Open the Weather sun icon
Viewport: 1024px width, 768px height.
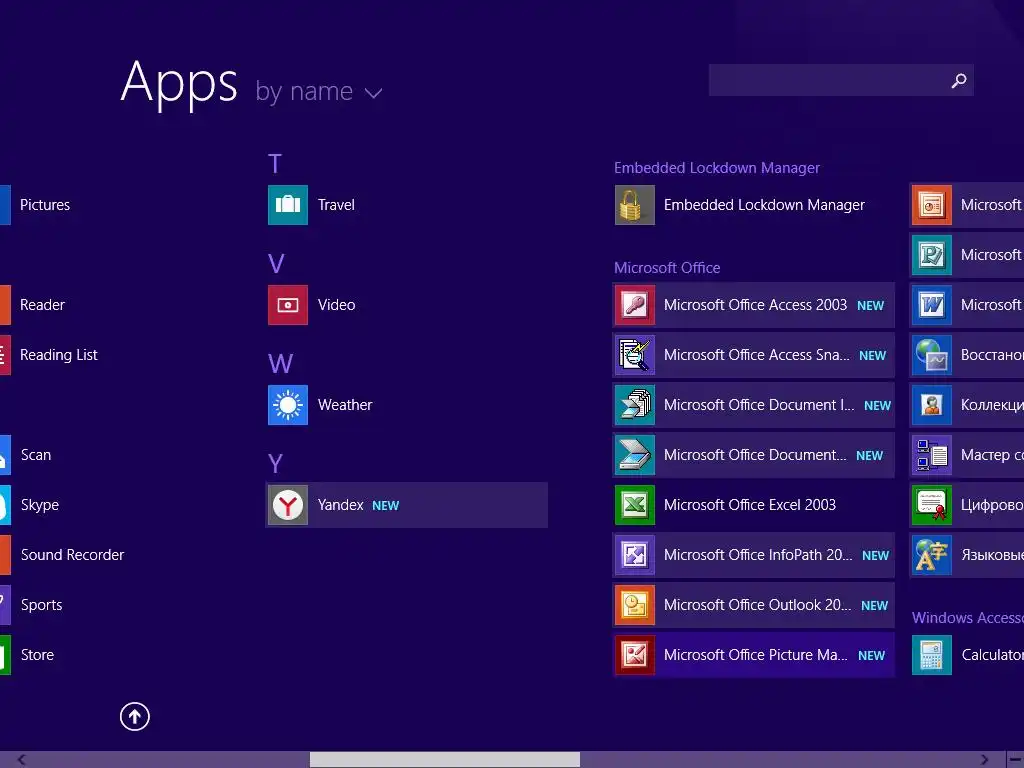pos(287,405)
